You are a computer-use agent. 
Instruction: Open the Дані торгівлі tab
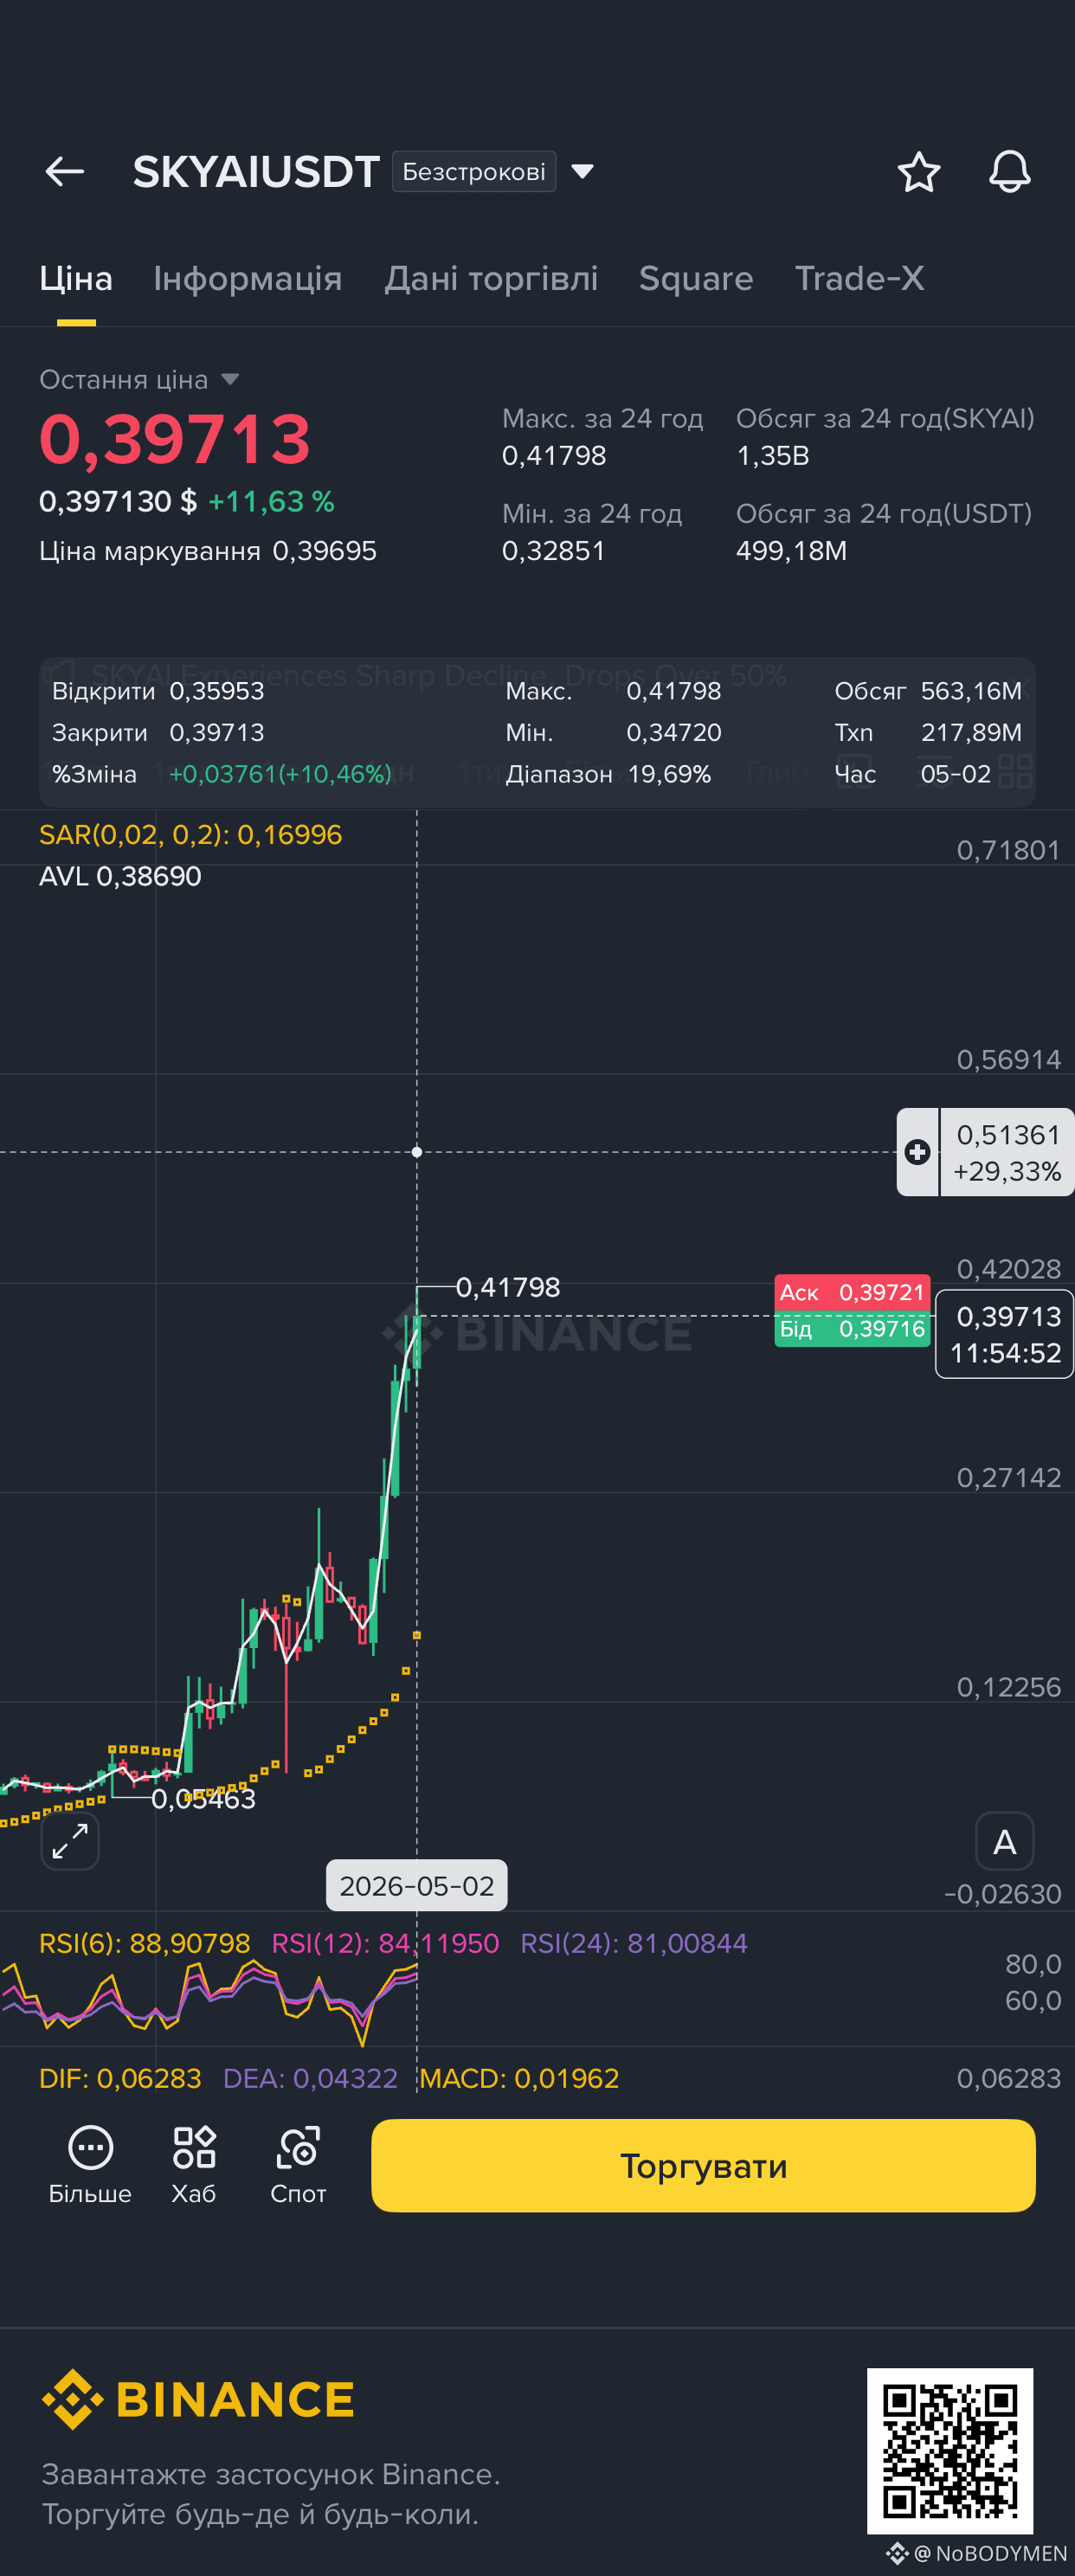(x=491, y=279)
